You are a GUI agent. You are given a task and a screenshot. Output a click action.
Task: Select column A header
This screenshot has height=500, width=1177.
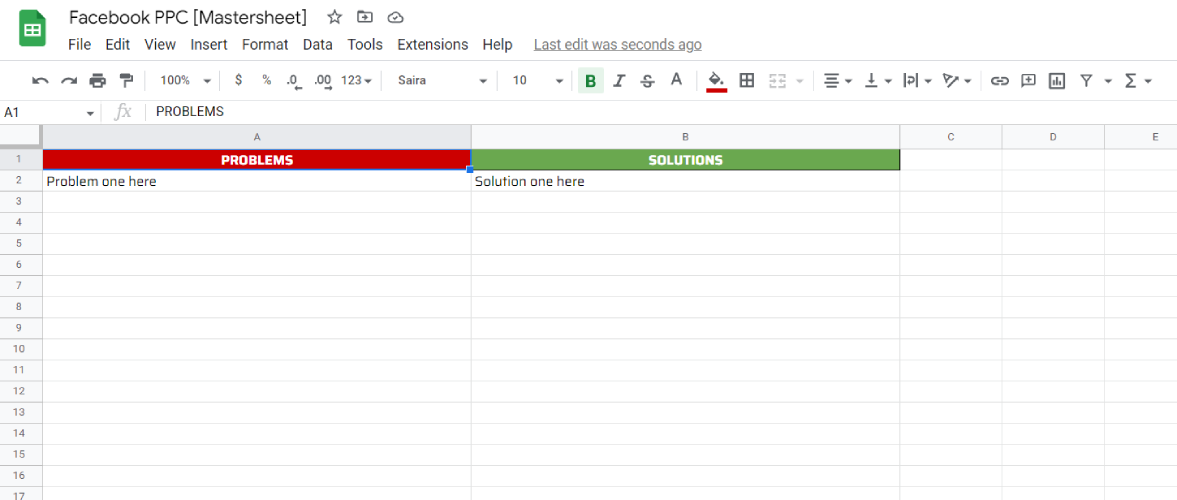[x=257, y=137]
